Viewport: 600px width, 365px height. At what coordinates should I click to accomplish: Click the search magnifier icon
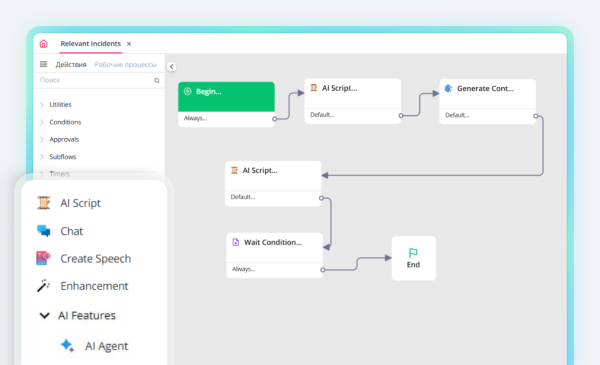point(157,80)
